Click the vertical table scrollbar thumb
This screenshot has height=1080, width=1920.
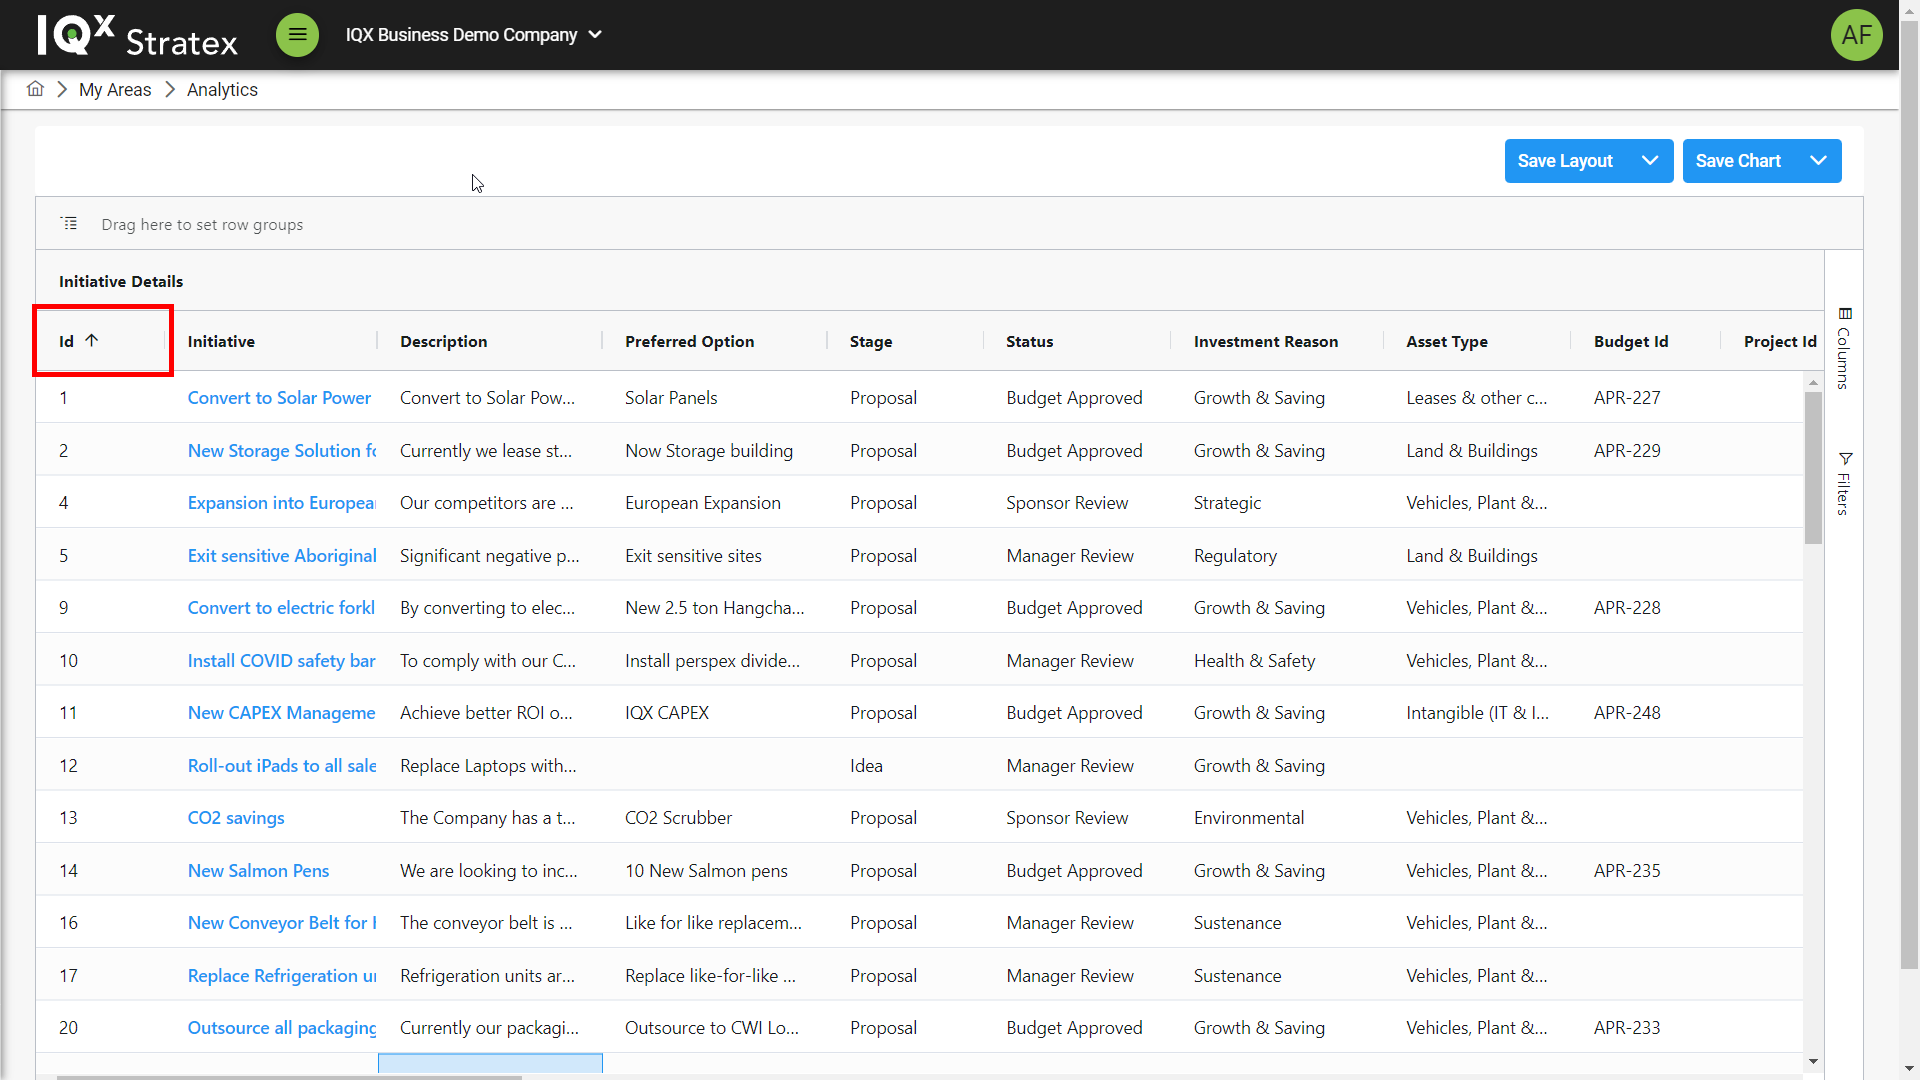(x=1813, y=468)
